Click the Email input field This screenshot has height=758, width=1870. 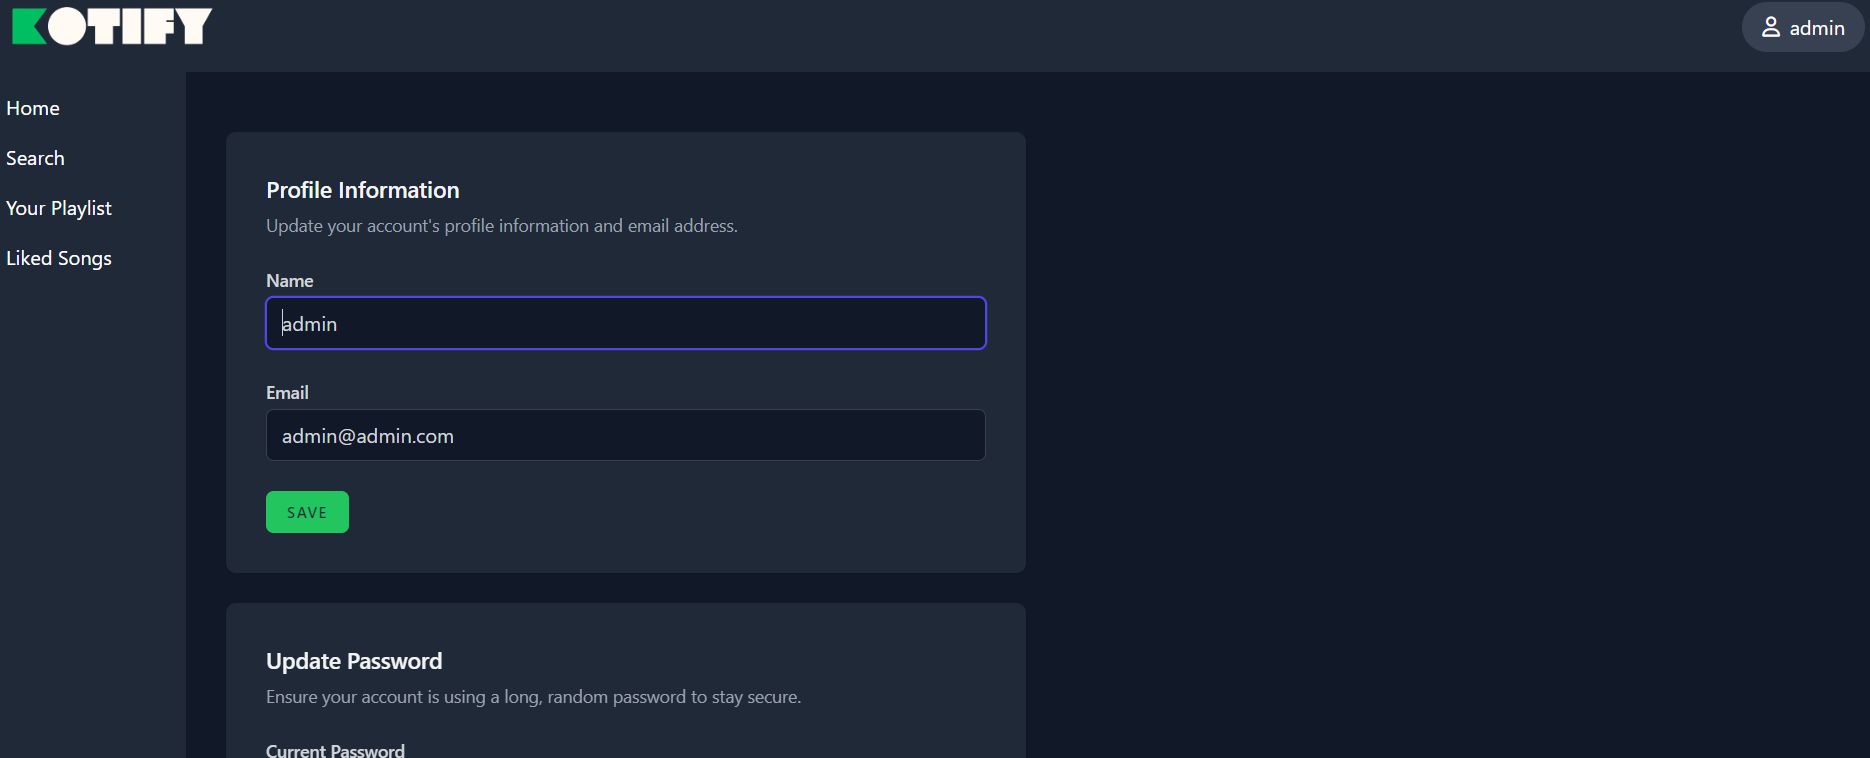click(x=626, y=435)
